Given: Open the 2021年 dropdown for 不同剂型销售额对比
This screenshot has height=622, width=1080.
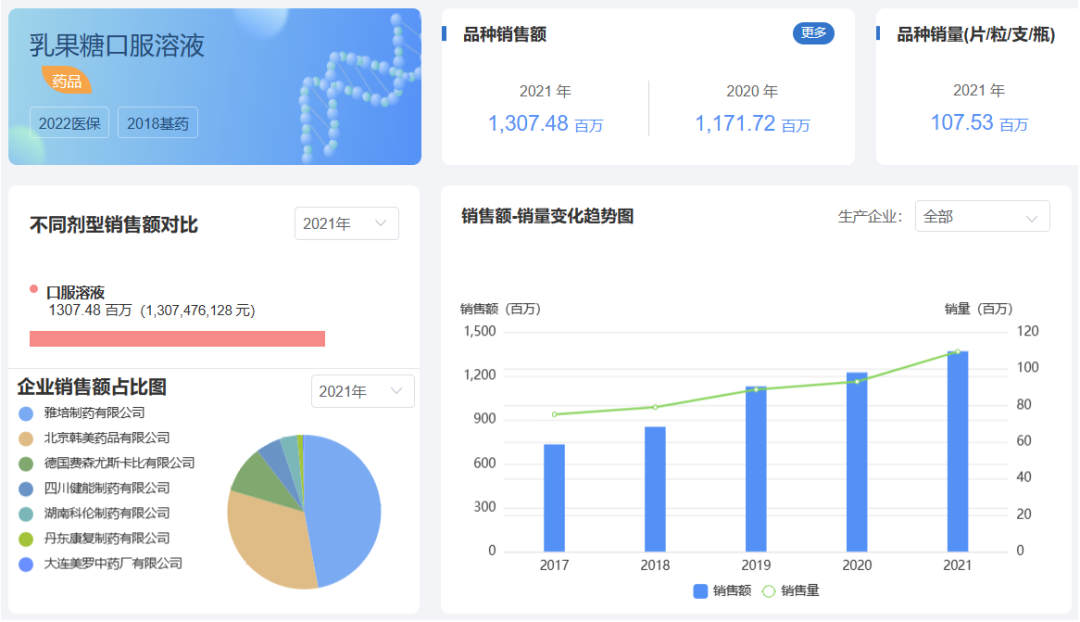Looking at the screenshot, I should point(346,223).
